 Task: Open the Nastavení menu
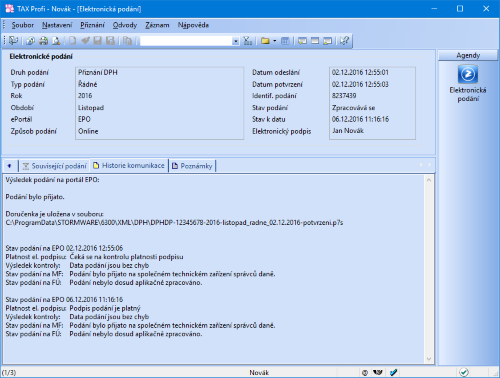pos(57,25)
